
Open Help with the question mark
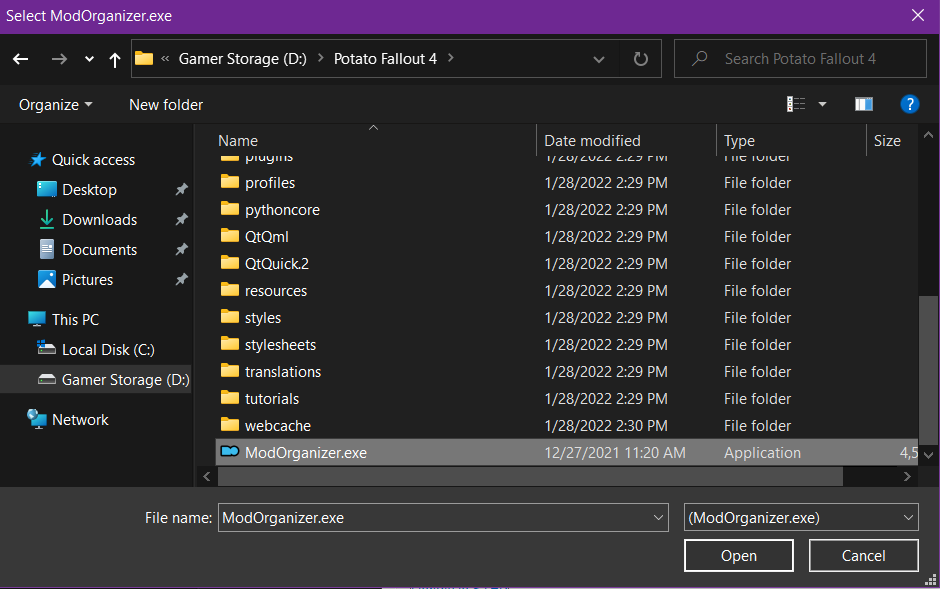[x=909, y=104]
